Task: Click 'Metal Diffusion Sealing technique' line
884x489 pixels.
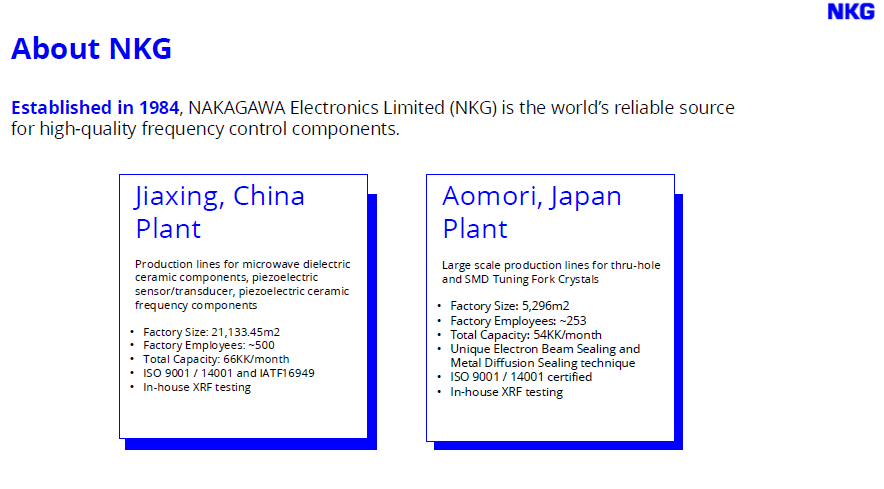Action: (x=542, y=363)
